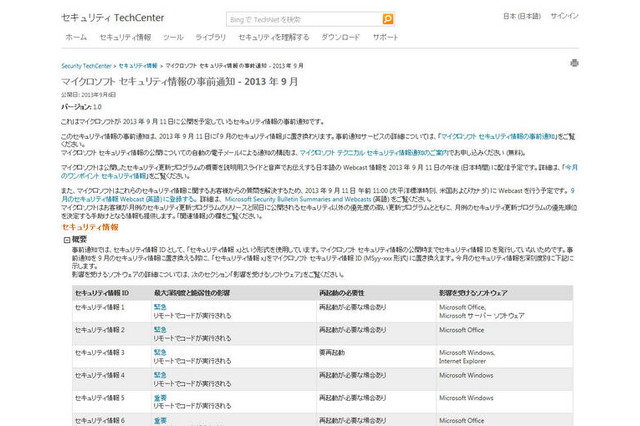Screen dimensions: 640x426
Task: Open Microsoft Security Bulletin Summaries and Webcasts link
Action: (x=298, y=199)
